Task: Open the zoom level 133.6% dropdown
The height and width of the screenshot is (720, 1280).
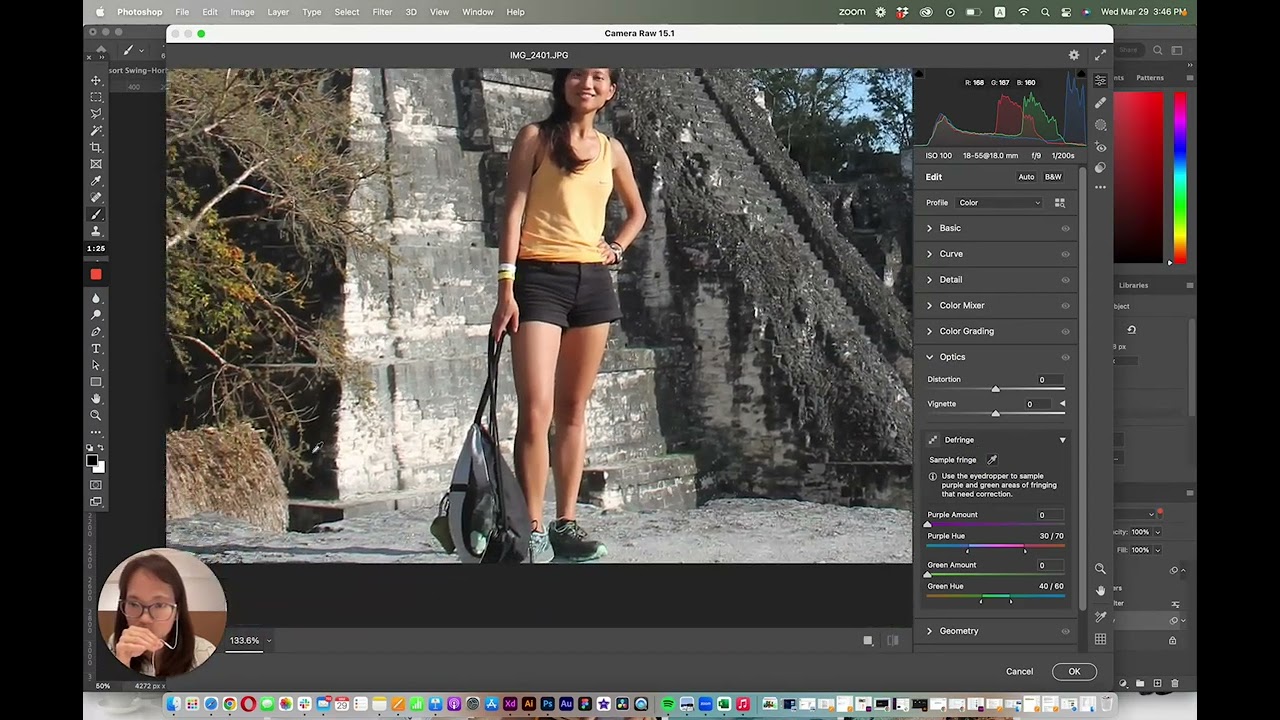Action: point(250,641)
